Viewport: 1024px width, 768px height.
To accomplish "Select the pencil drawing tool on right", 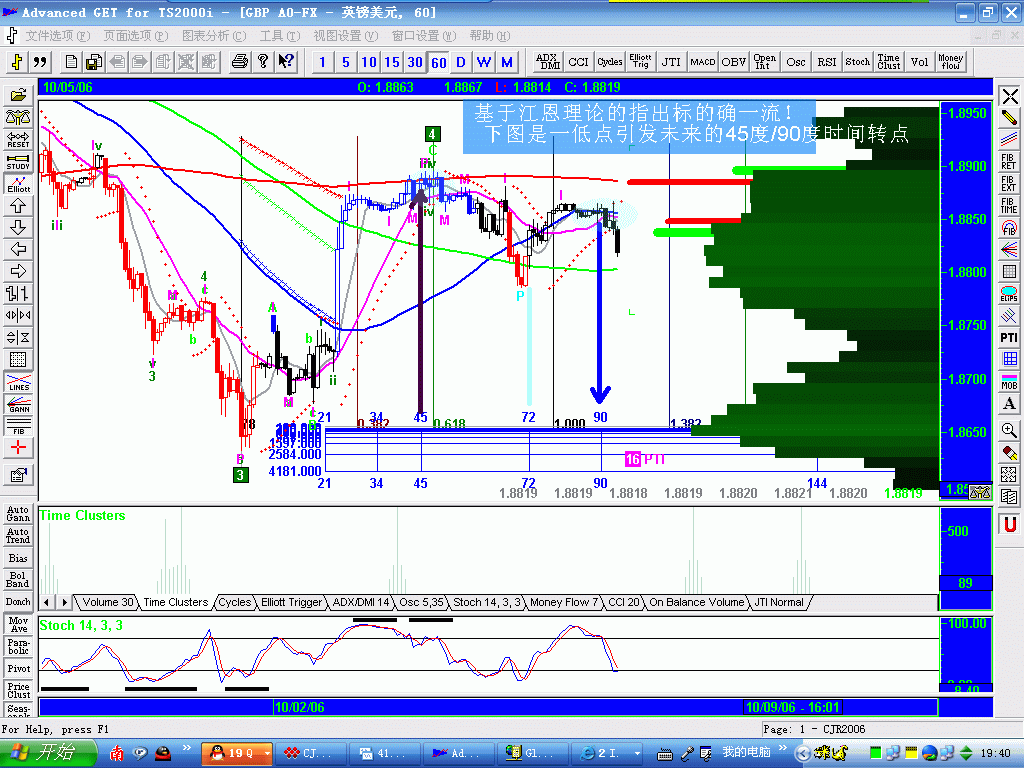I will pyautogui.click(x=1009, y=118).
